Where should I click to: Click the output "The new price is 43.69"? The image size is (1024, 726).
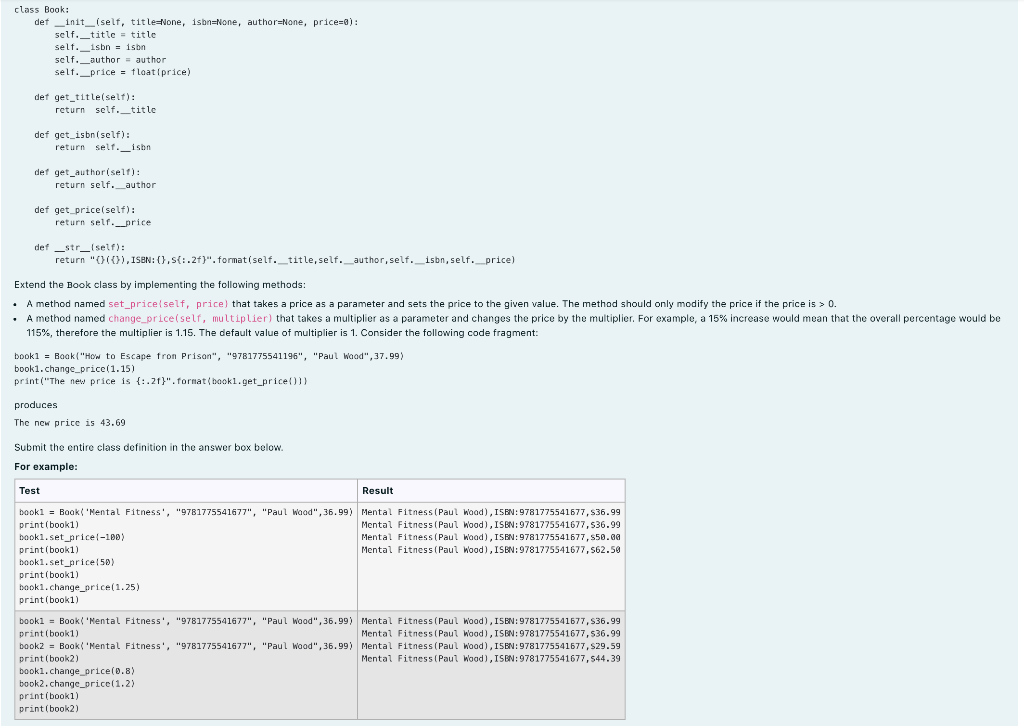point(70,422)
